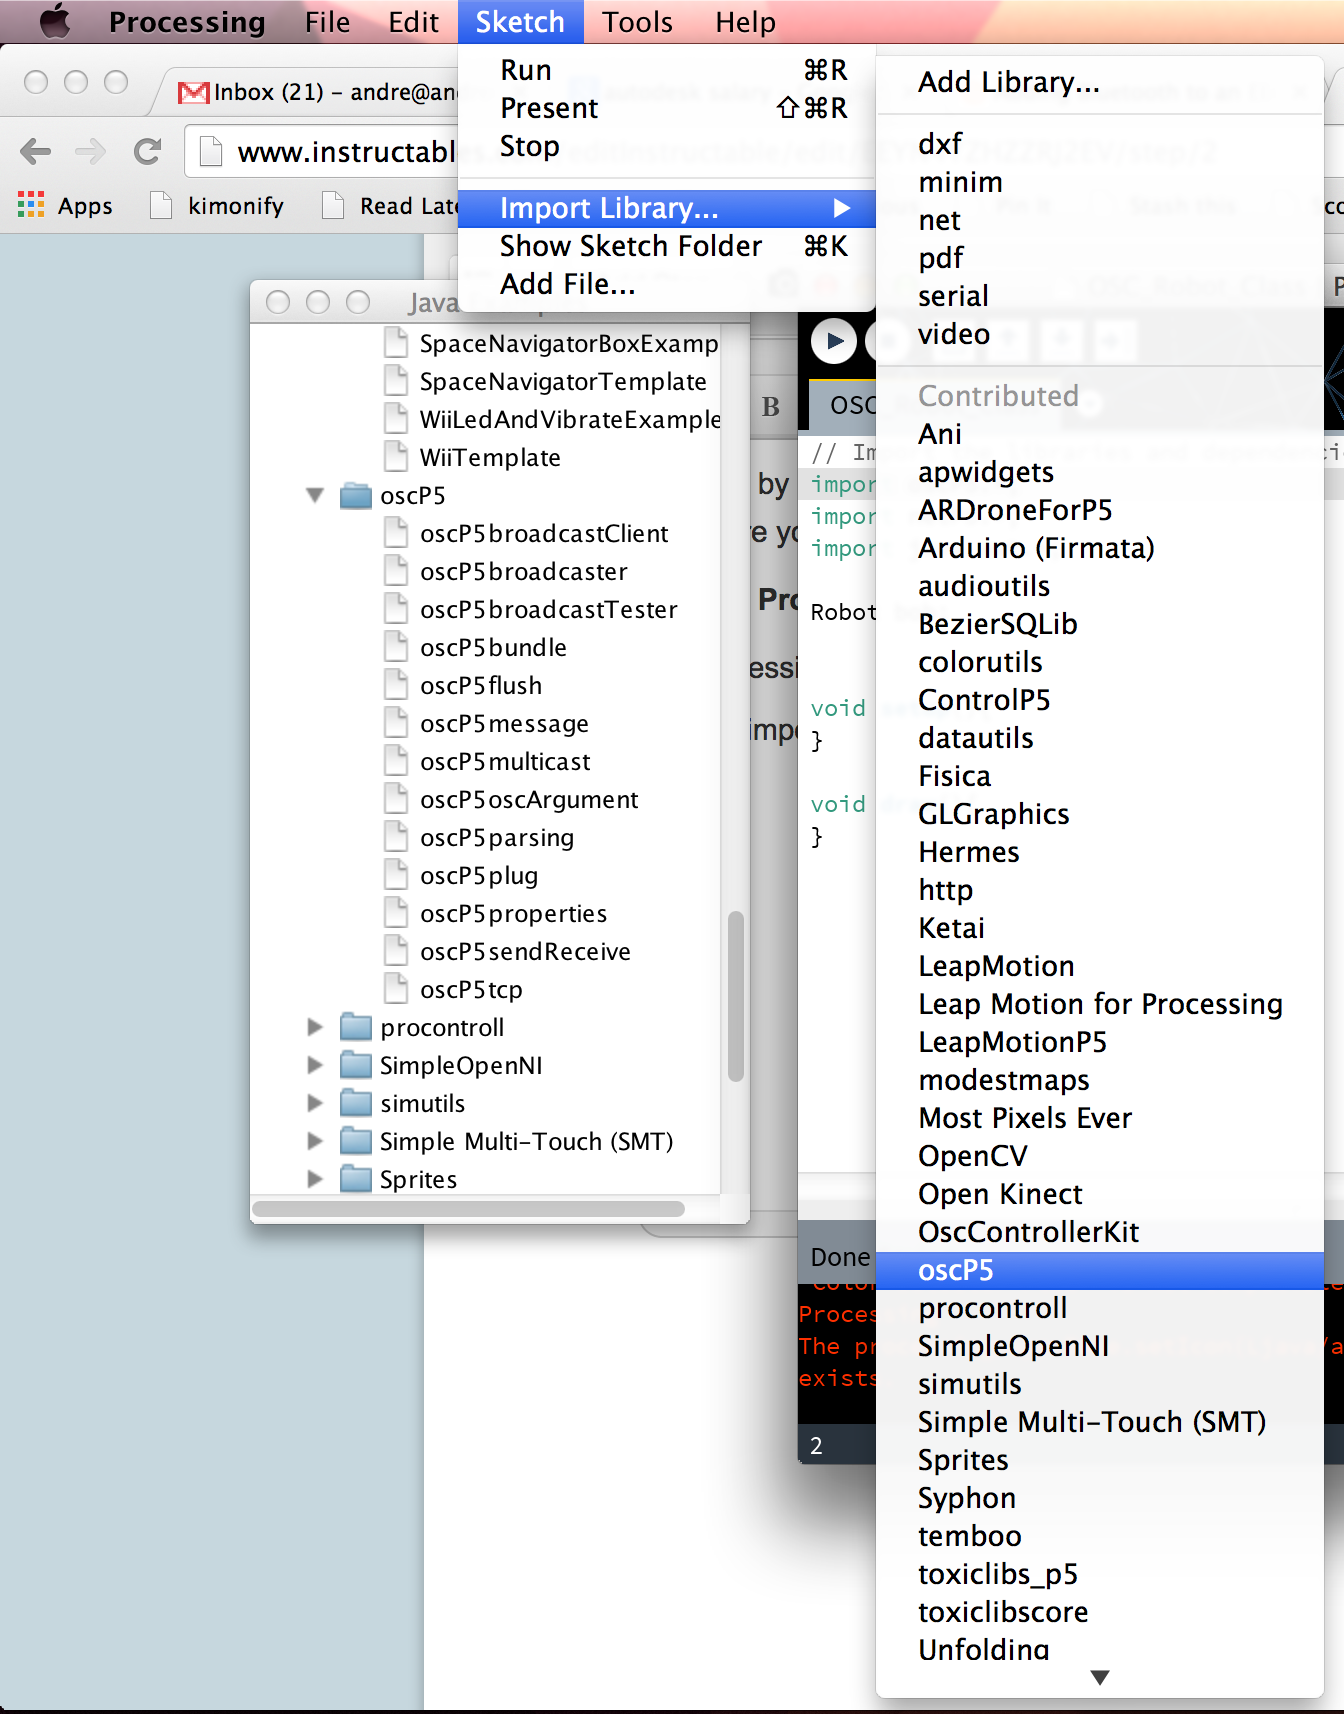Screen dimensions: 1344x1714
Task: Open oscP5broadcaster example
Action: coord(524,571)
